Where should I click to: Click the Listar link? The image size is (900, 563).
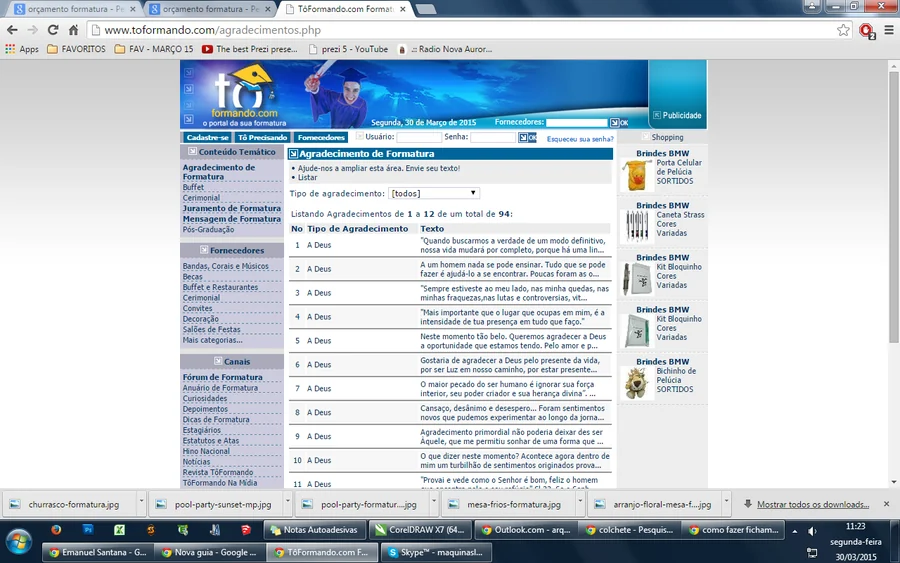[x=307, y=177]
